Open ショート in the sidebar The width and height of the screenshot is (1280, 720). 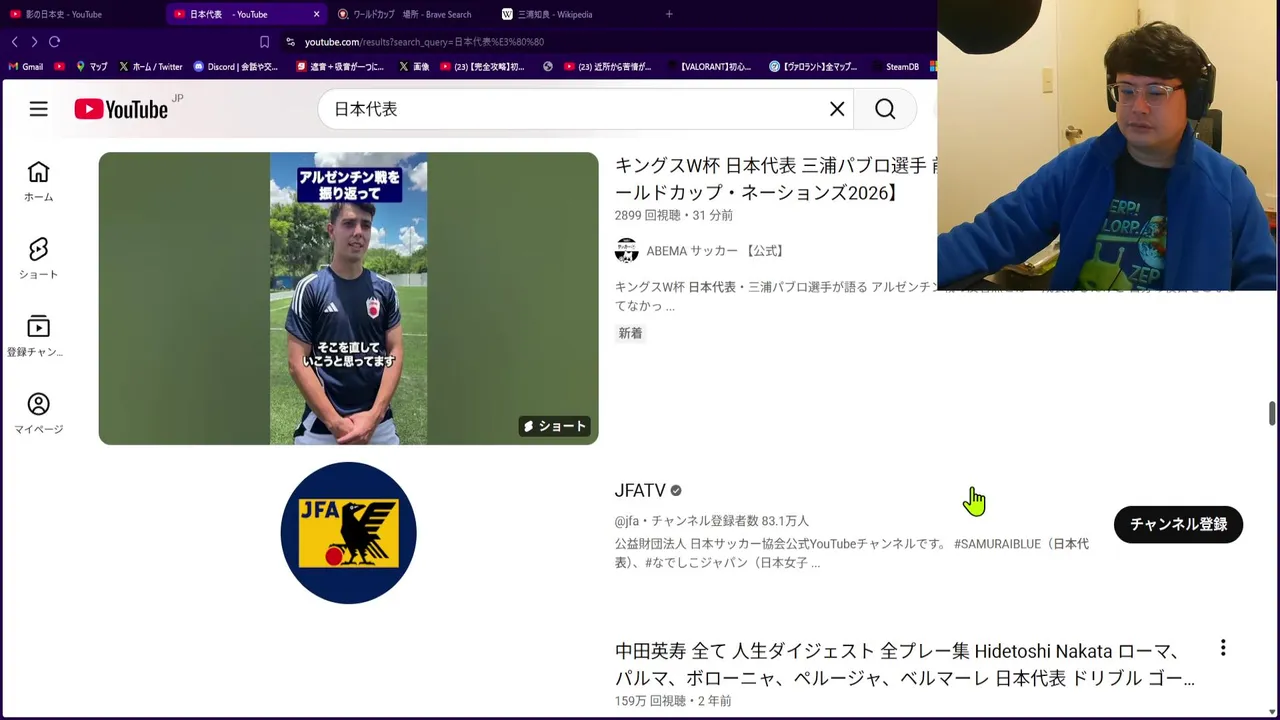pos(38,259)
